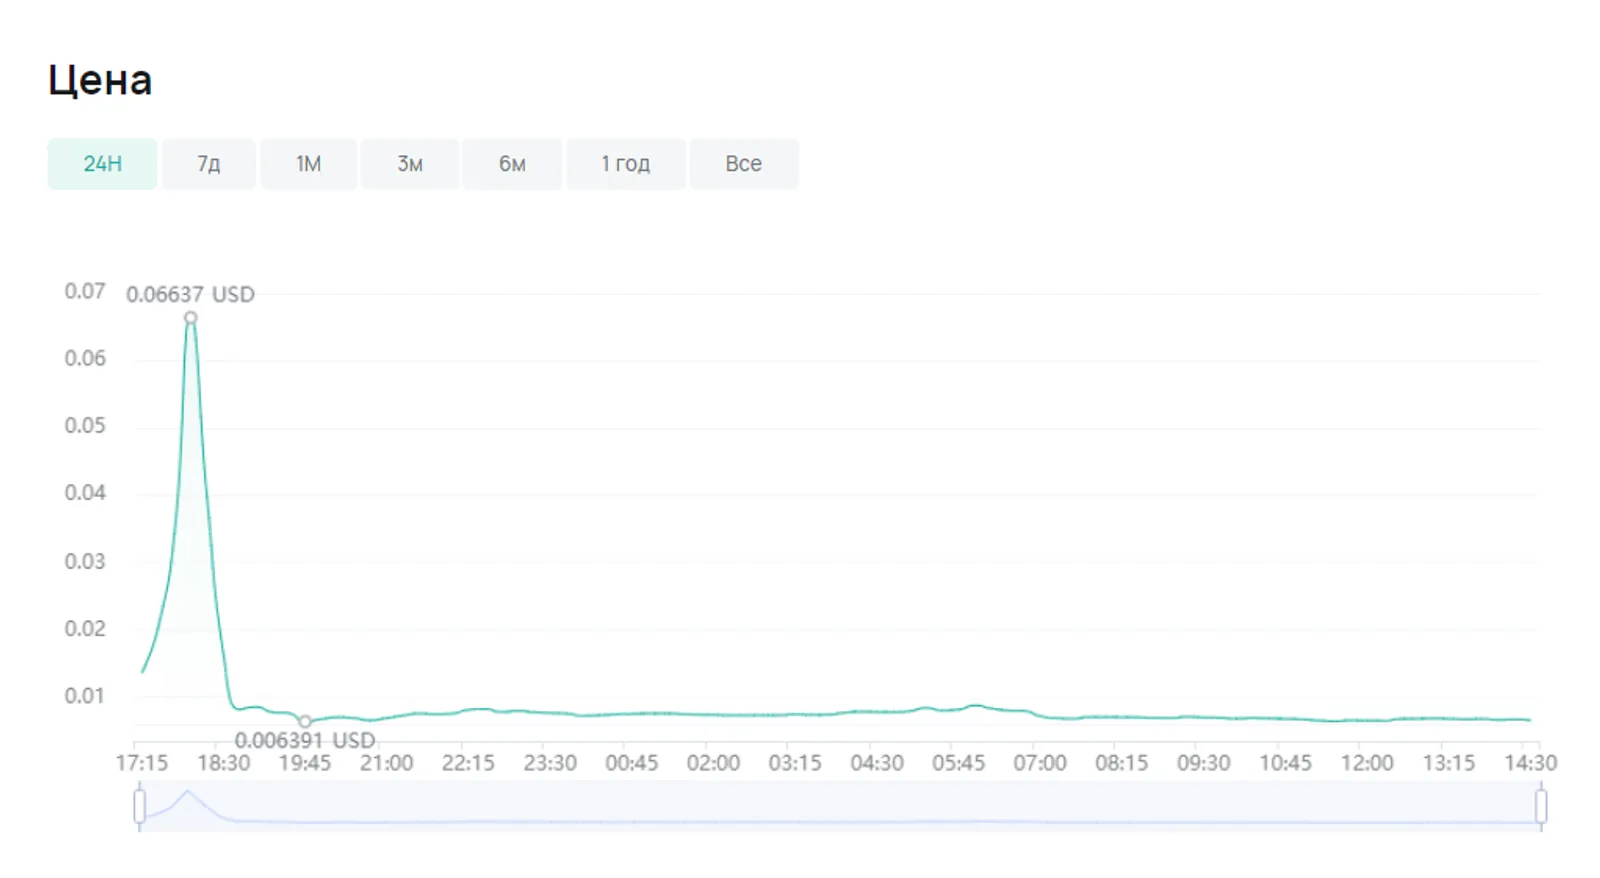Click the 21:00 time axis label
This screenshot has height=878, width=1600.
tap(387, 763)
